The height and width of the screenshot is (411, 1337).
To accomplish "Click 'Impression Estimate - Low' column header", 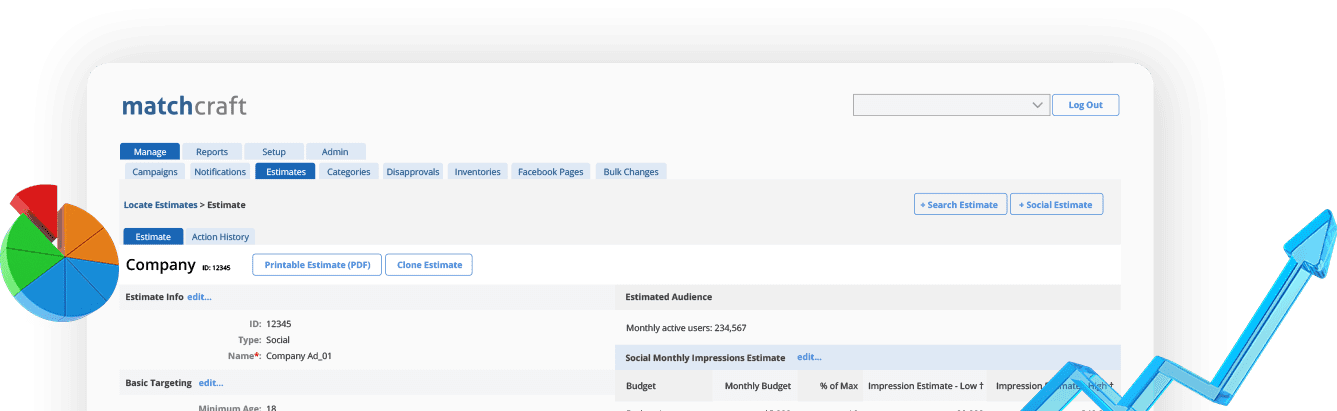I will point(925,386).
